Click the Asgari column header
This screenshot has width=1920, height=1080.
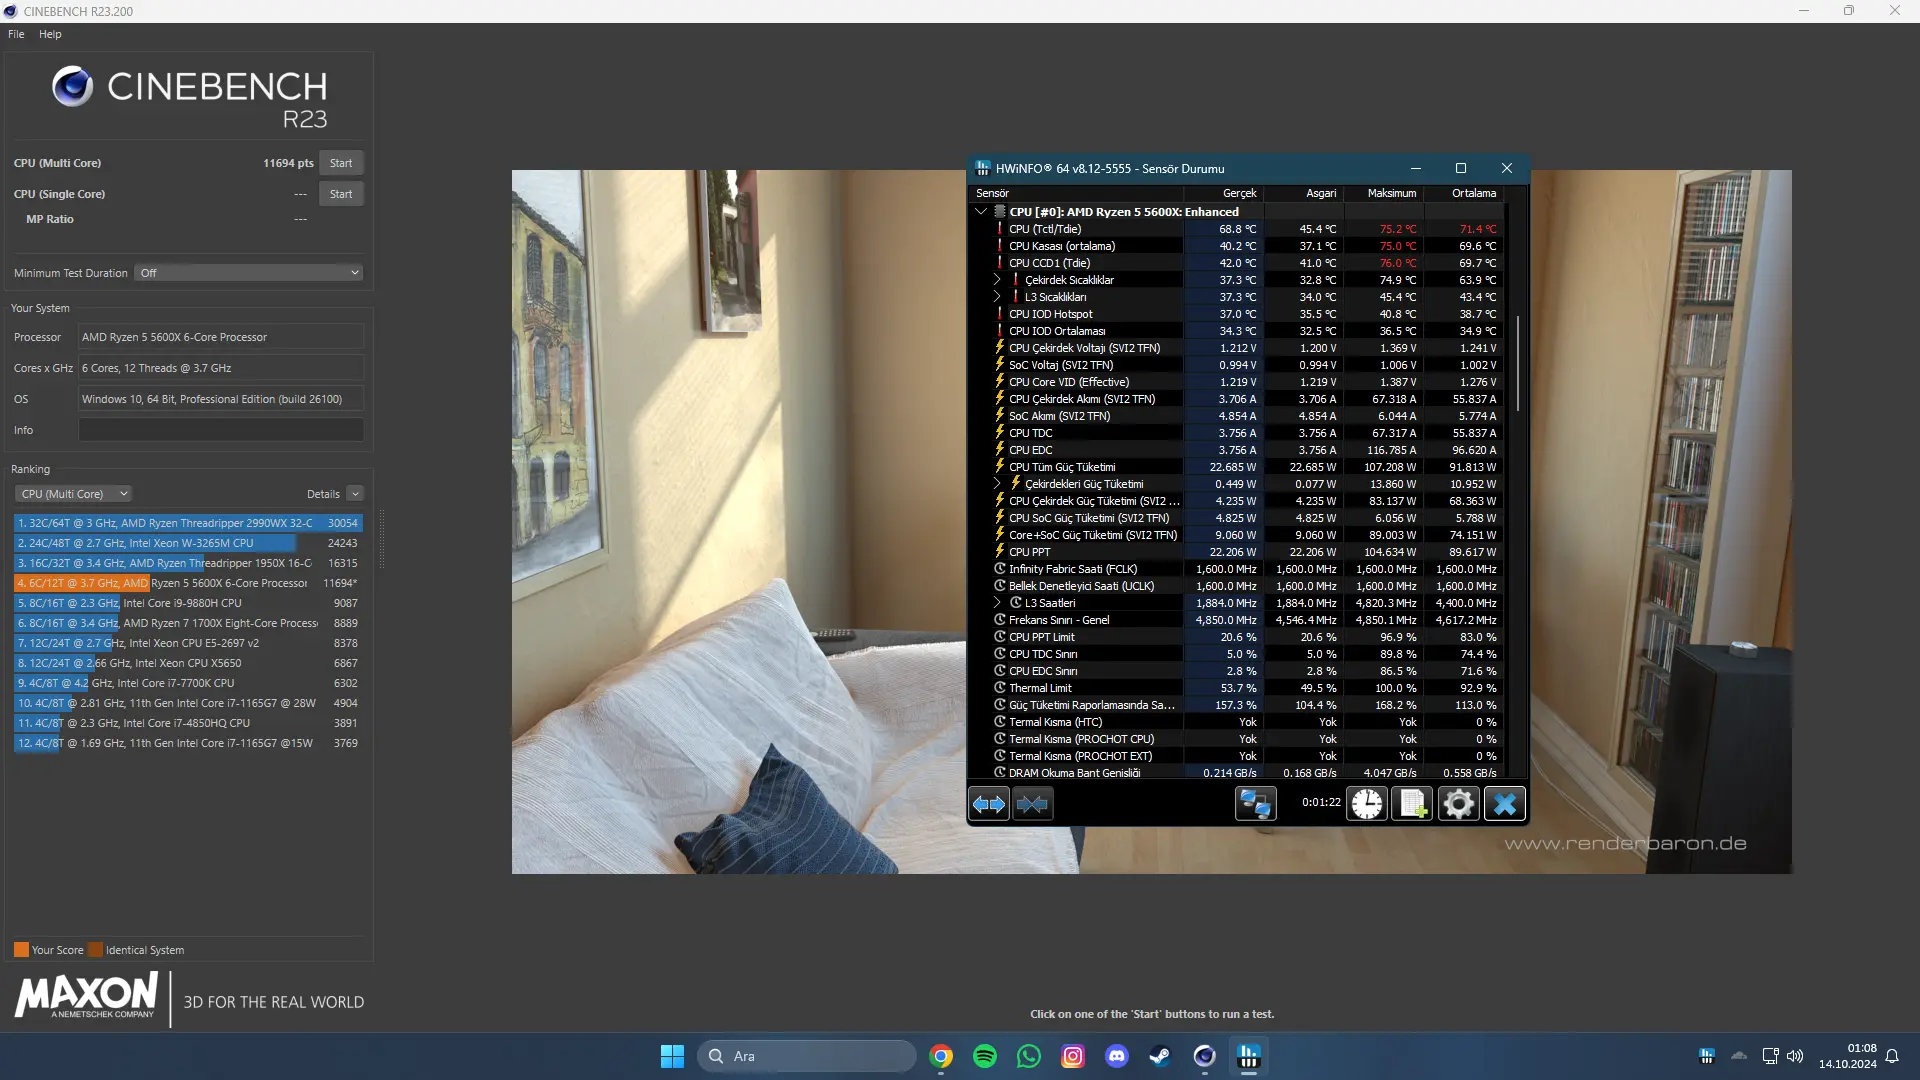1304,193
